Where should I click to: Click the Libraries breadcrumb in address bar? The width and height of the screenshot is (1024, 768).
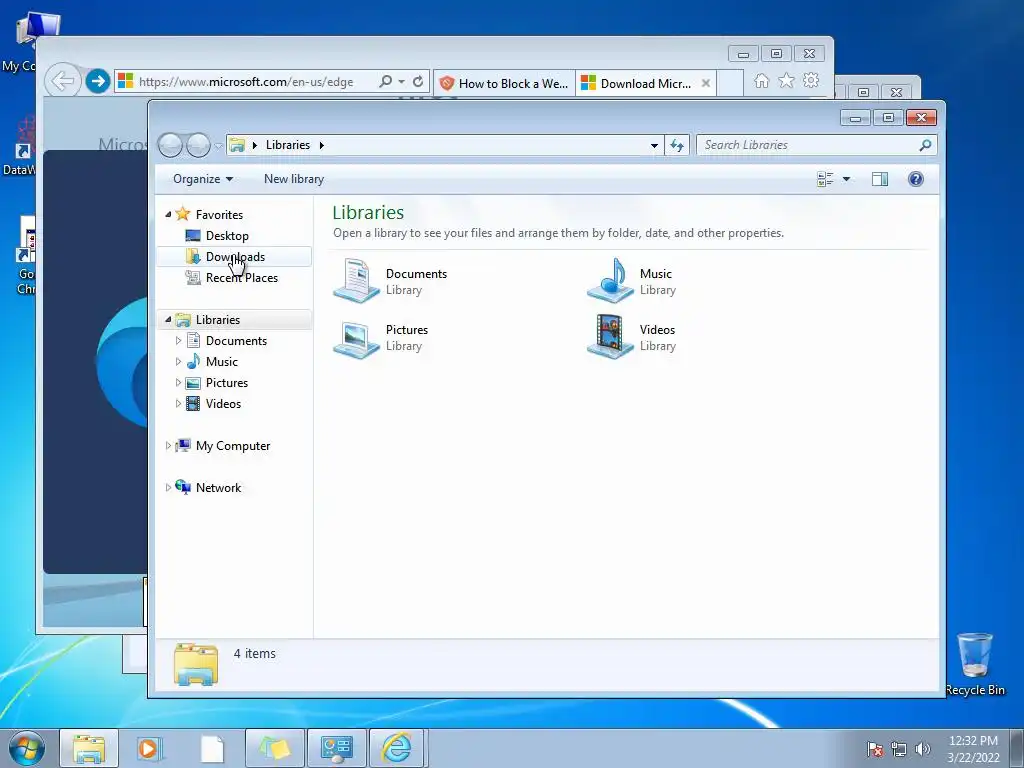(x=287, y=145)
